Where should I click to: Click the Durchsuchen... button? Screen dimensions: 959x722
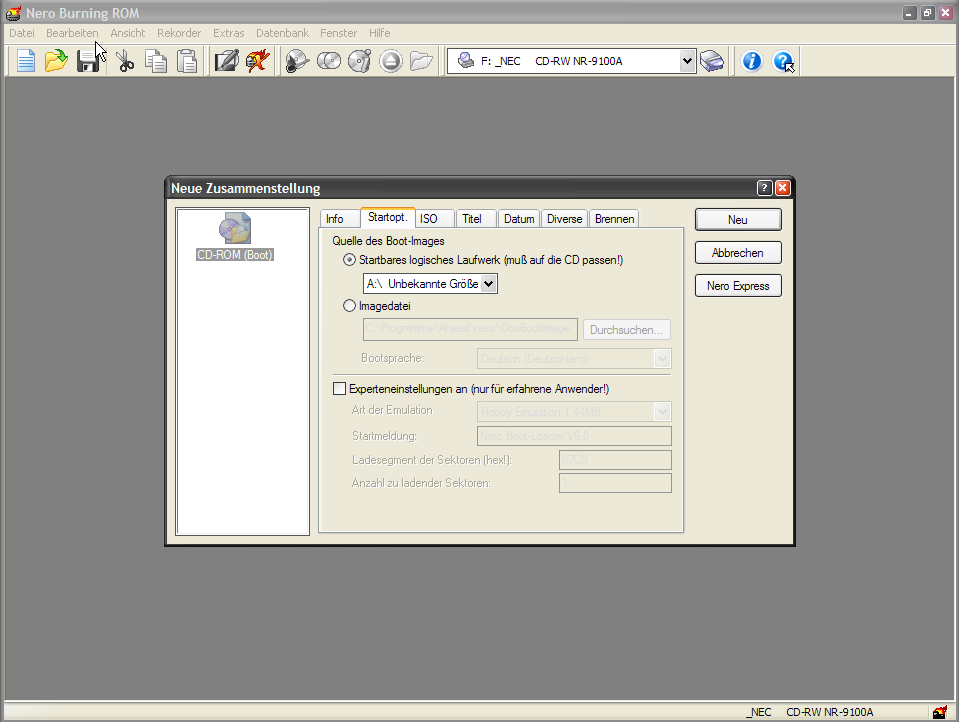coord(626,330)
